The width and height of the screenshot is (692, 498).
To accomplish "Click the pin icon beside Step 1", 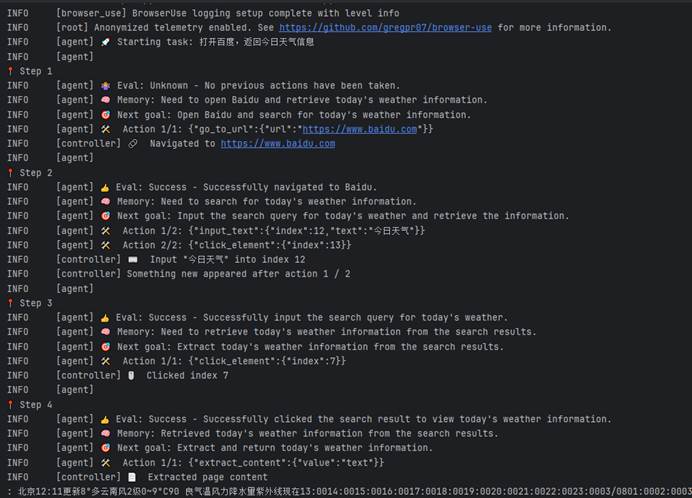I will pyautogui.click(x=10, y=71).
